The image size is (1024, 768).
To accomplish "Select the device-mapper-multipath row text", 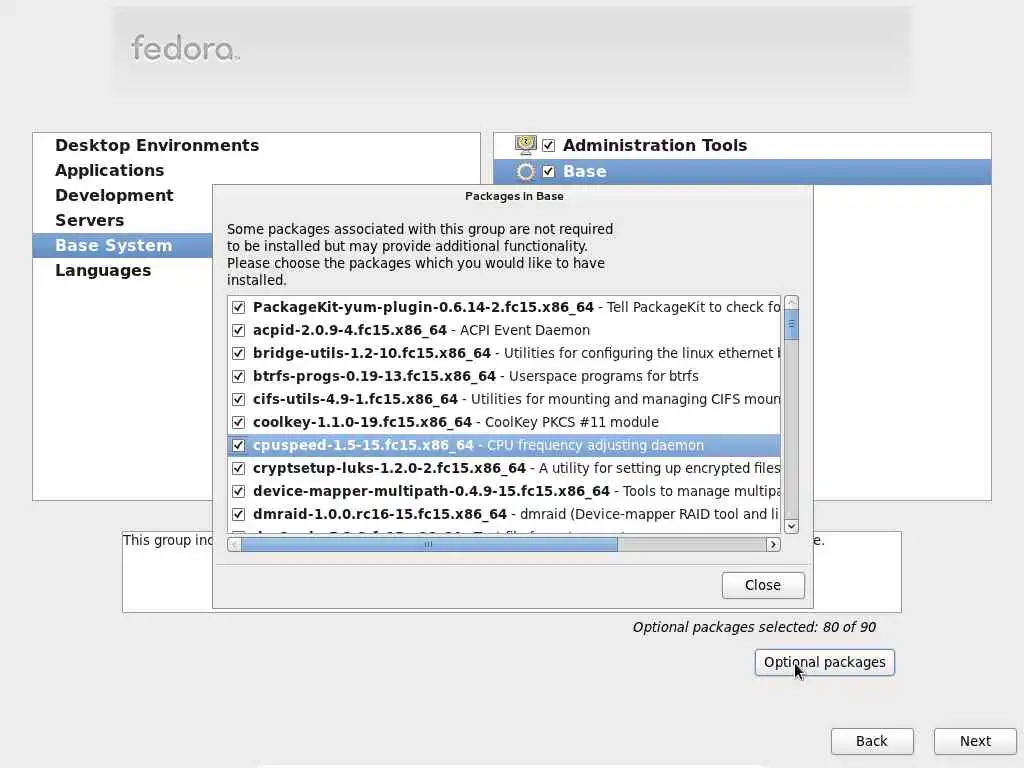I will 516,491.
